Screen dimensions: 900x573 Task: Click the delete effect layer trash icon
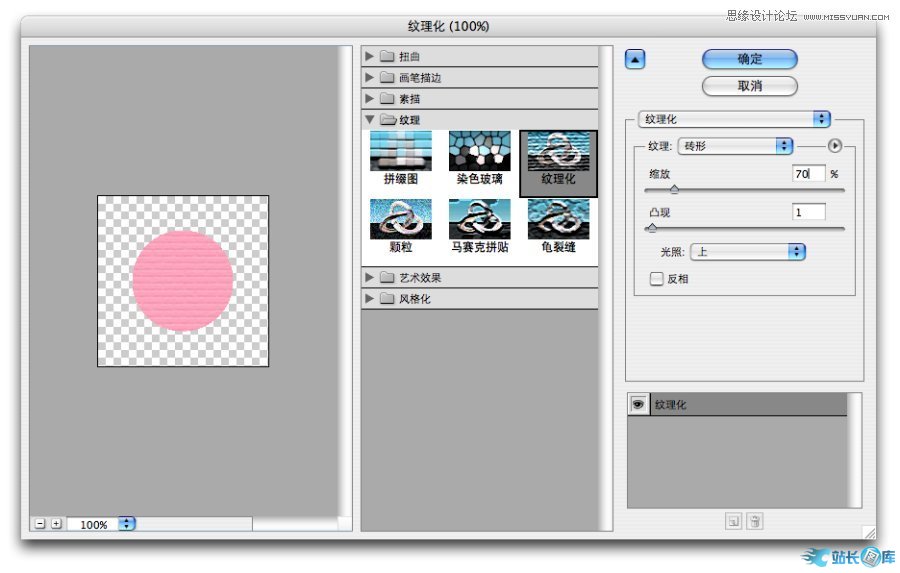click(755, 521)
